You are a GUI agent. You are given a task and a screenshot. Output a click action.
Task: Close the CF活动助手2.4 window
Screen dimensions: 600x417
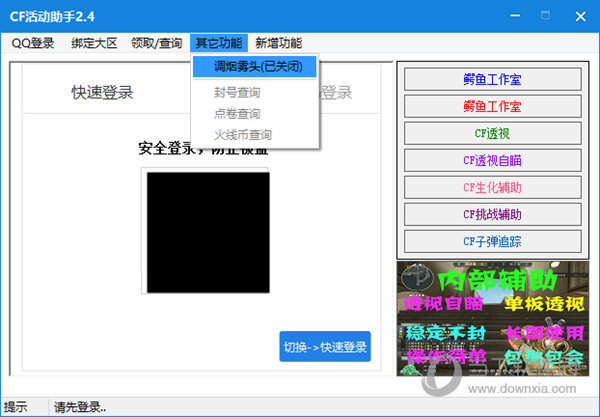tap(580, 16)
